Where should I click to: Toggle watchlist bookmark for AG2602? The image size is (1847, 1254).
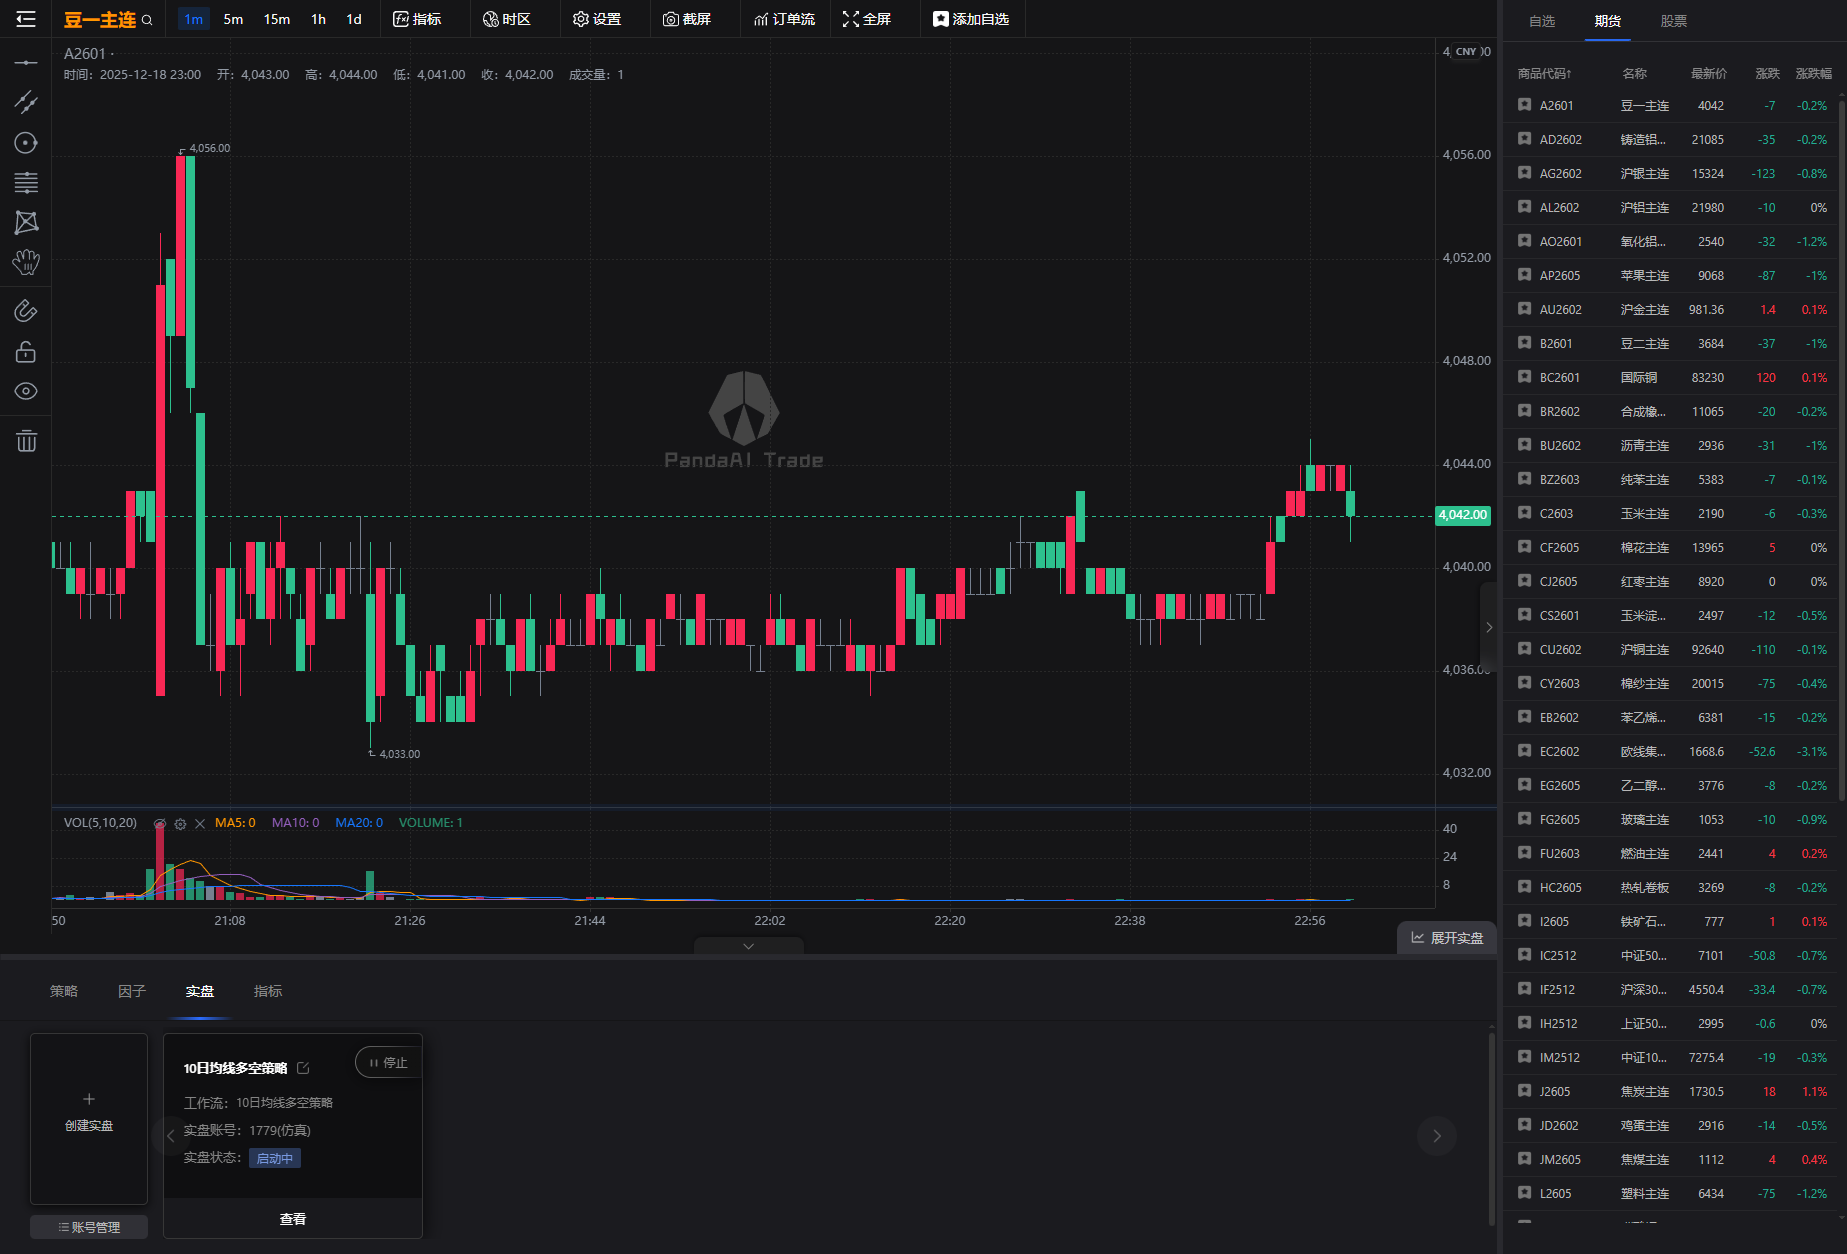[x=1524, y=173]
